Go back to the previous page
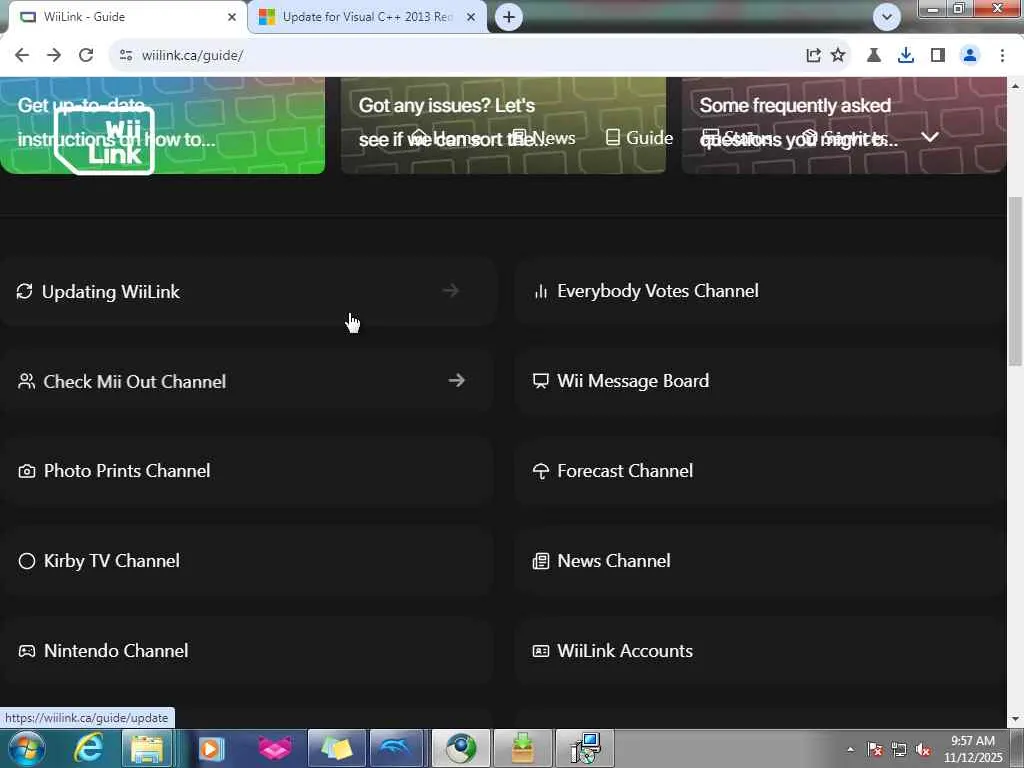 click(22, 56)
